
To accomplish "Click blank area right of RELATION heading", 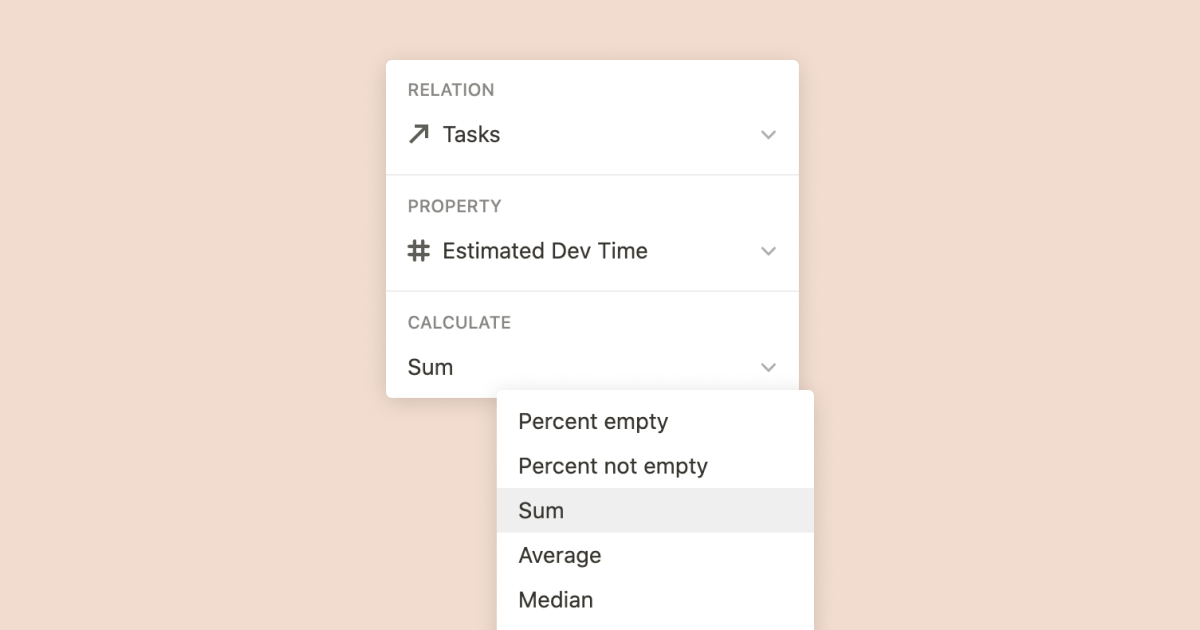I will [650, 90].
